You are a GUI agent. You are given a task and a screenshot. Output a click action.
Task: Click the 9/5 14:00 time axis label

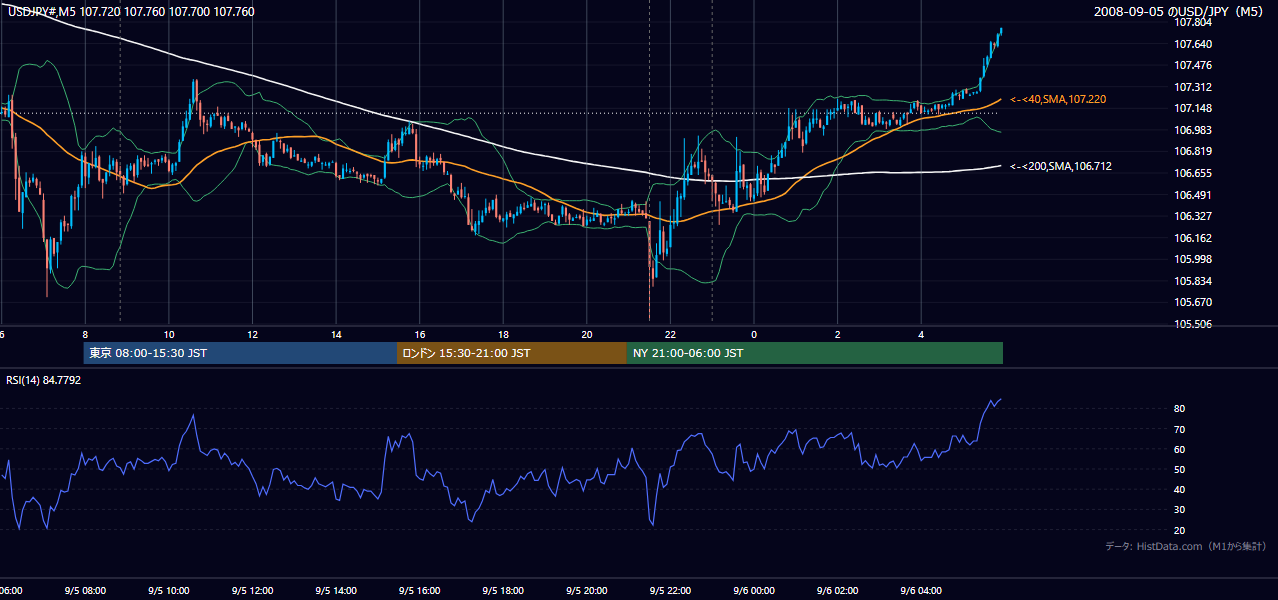[337, 591]
